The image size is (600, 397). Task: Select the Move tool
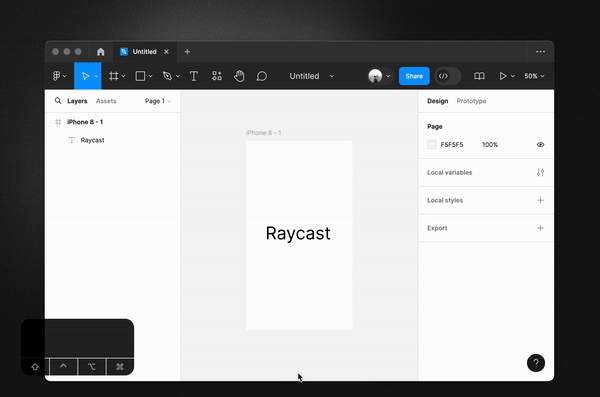[x=86, y=76]
